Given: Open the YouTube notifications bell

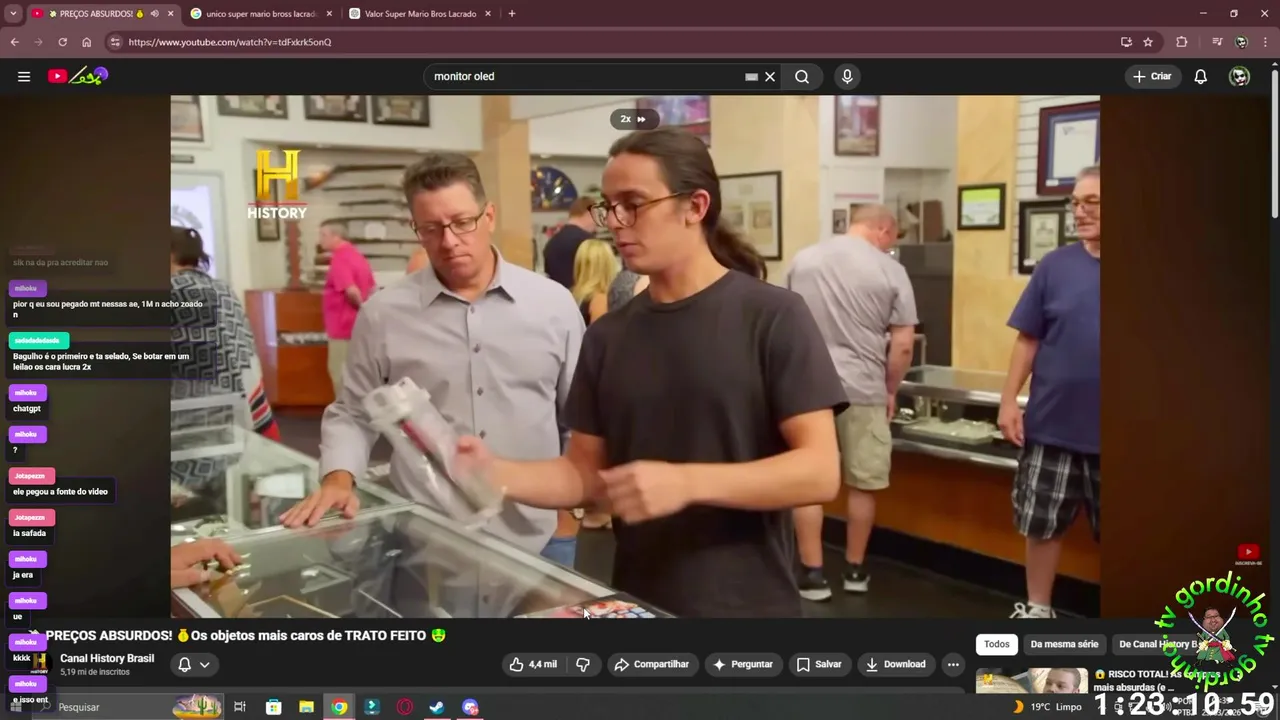Looking at the screenshot, I should coord(1201,76).
